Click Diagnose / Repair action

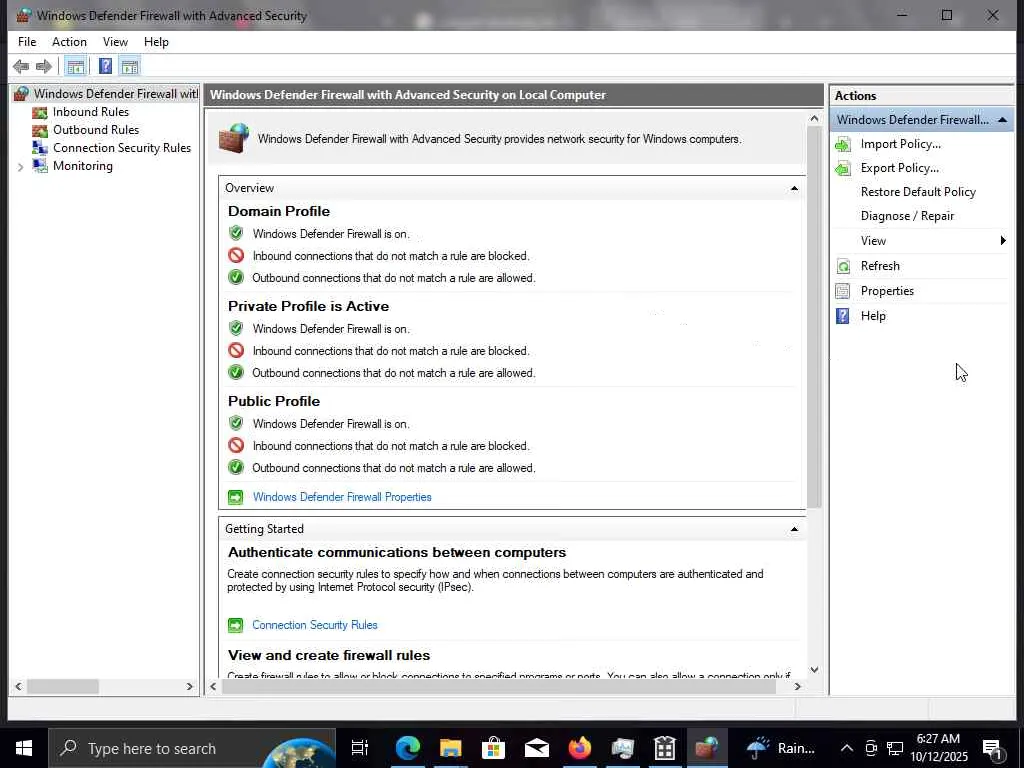[x=907, y=216]
